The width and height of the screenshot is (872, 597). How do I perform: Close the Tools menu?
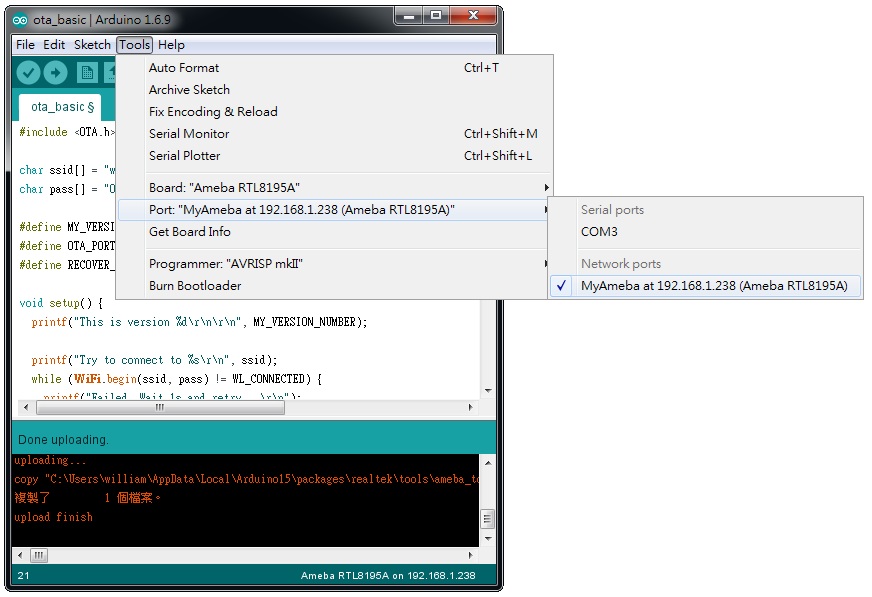coord(135,44)
